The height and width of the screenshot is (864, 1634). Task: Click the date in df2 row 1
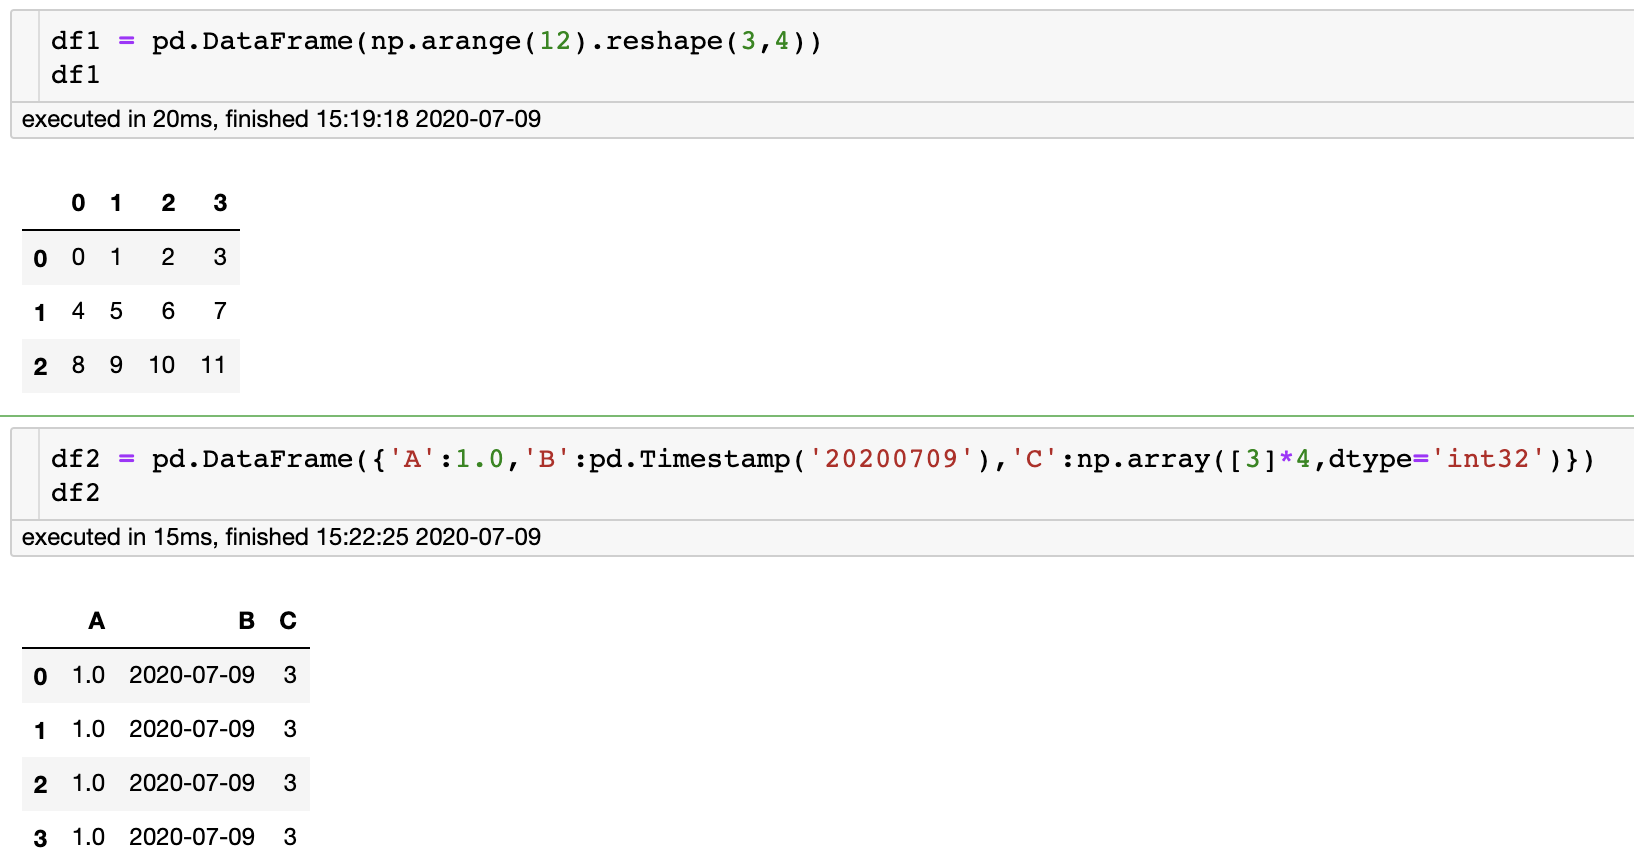pyautogui.click(x=192, y=729)
